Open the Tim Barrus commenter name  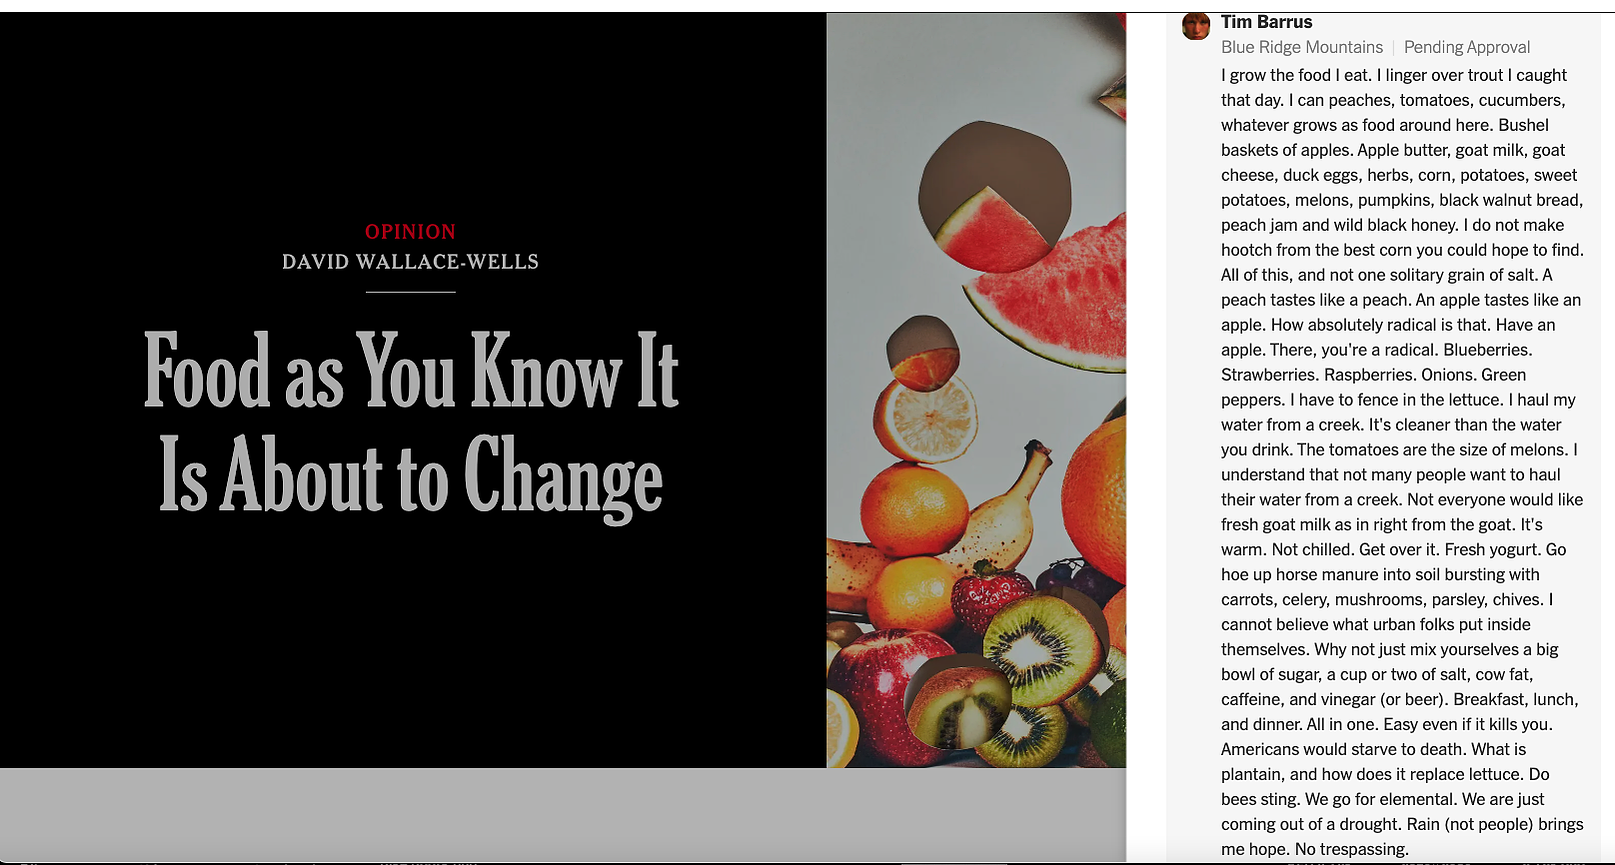(x=1266, y=22)
